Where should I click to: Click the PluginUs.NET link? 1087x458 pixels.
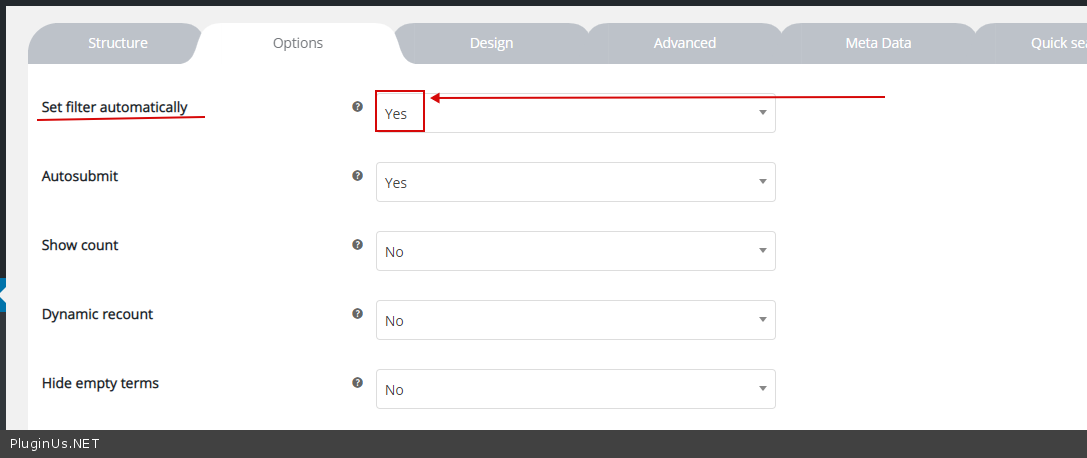[55, 444]
